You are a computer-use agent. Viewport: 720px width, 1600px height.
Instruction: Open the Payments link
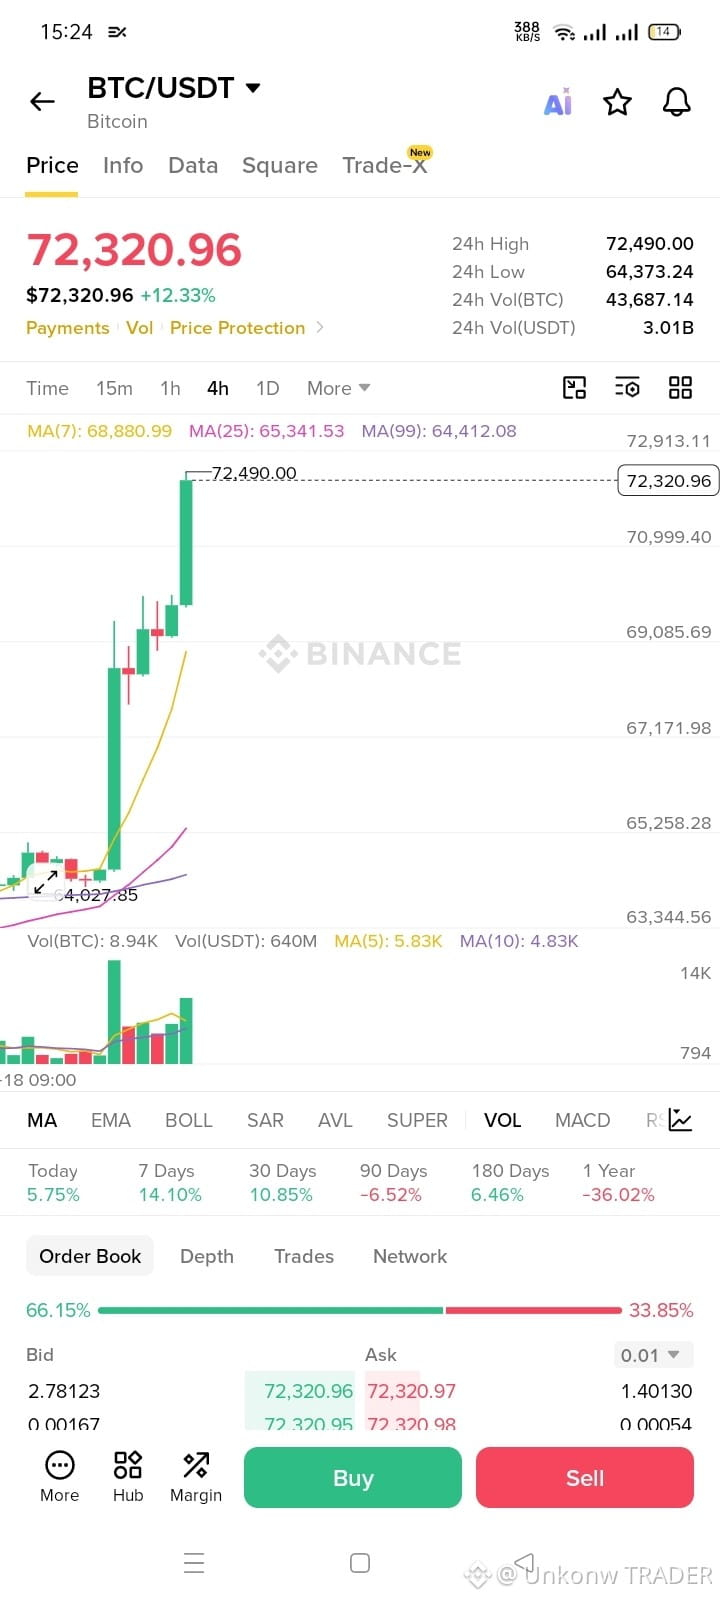(x=68, y=328)
